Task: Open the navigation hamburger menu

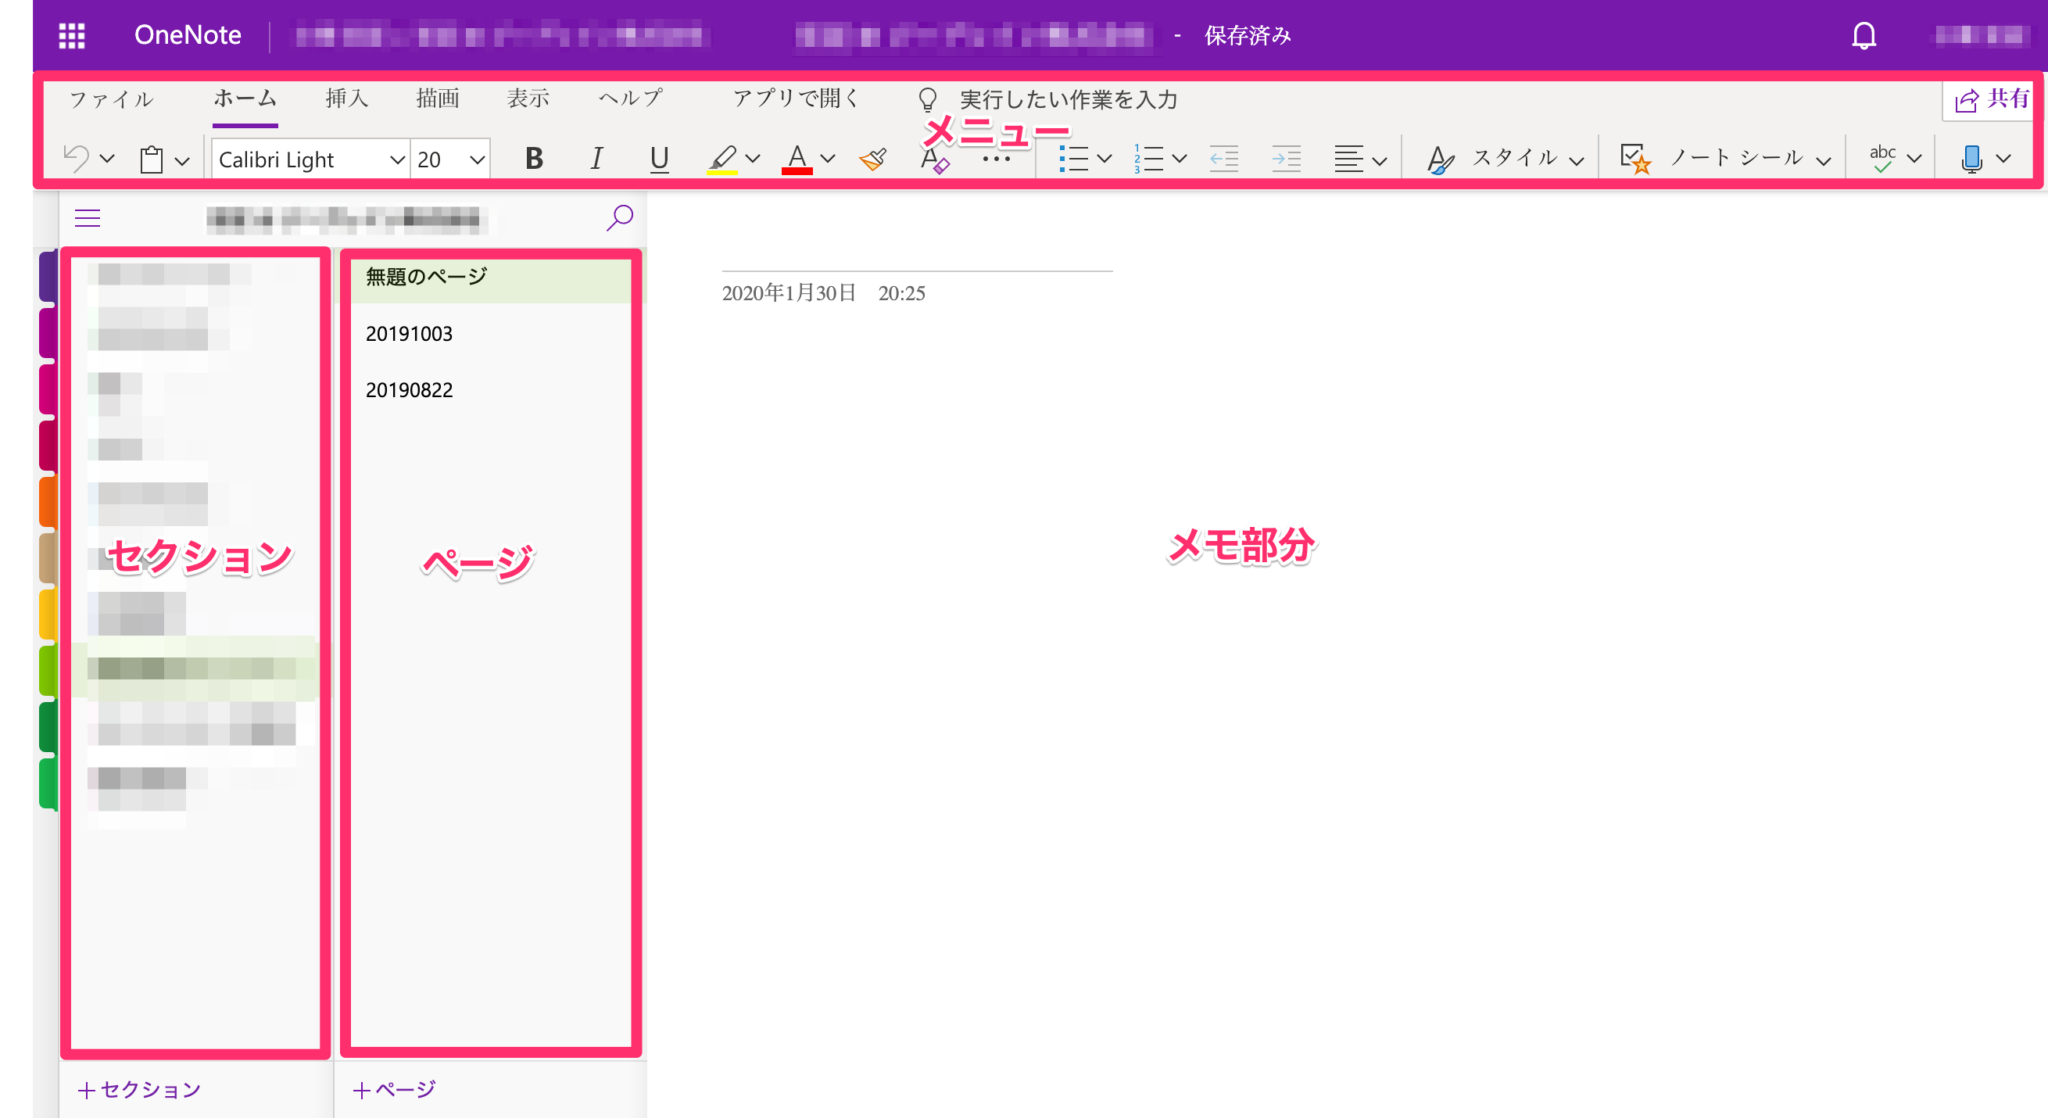Action: pos(87,217)
